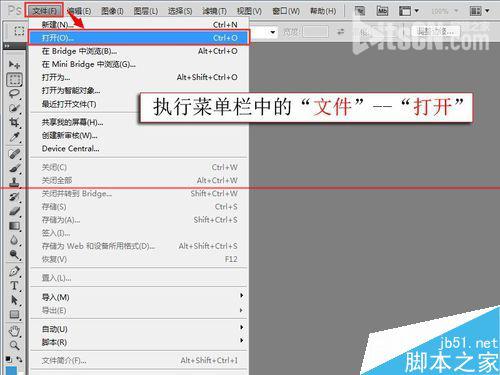Open the style dropdown arrow in options bar

(x=273, y=32)
